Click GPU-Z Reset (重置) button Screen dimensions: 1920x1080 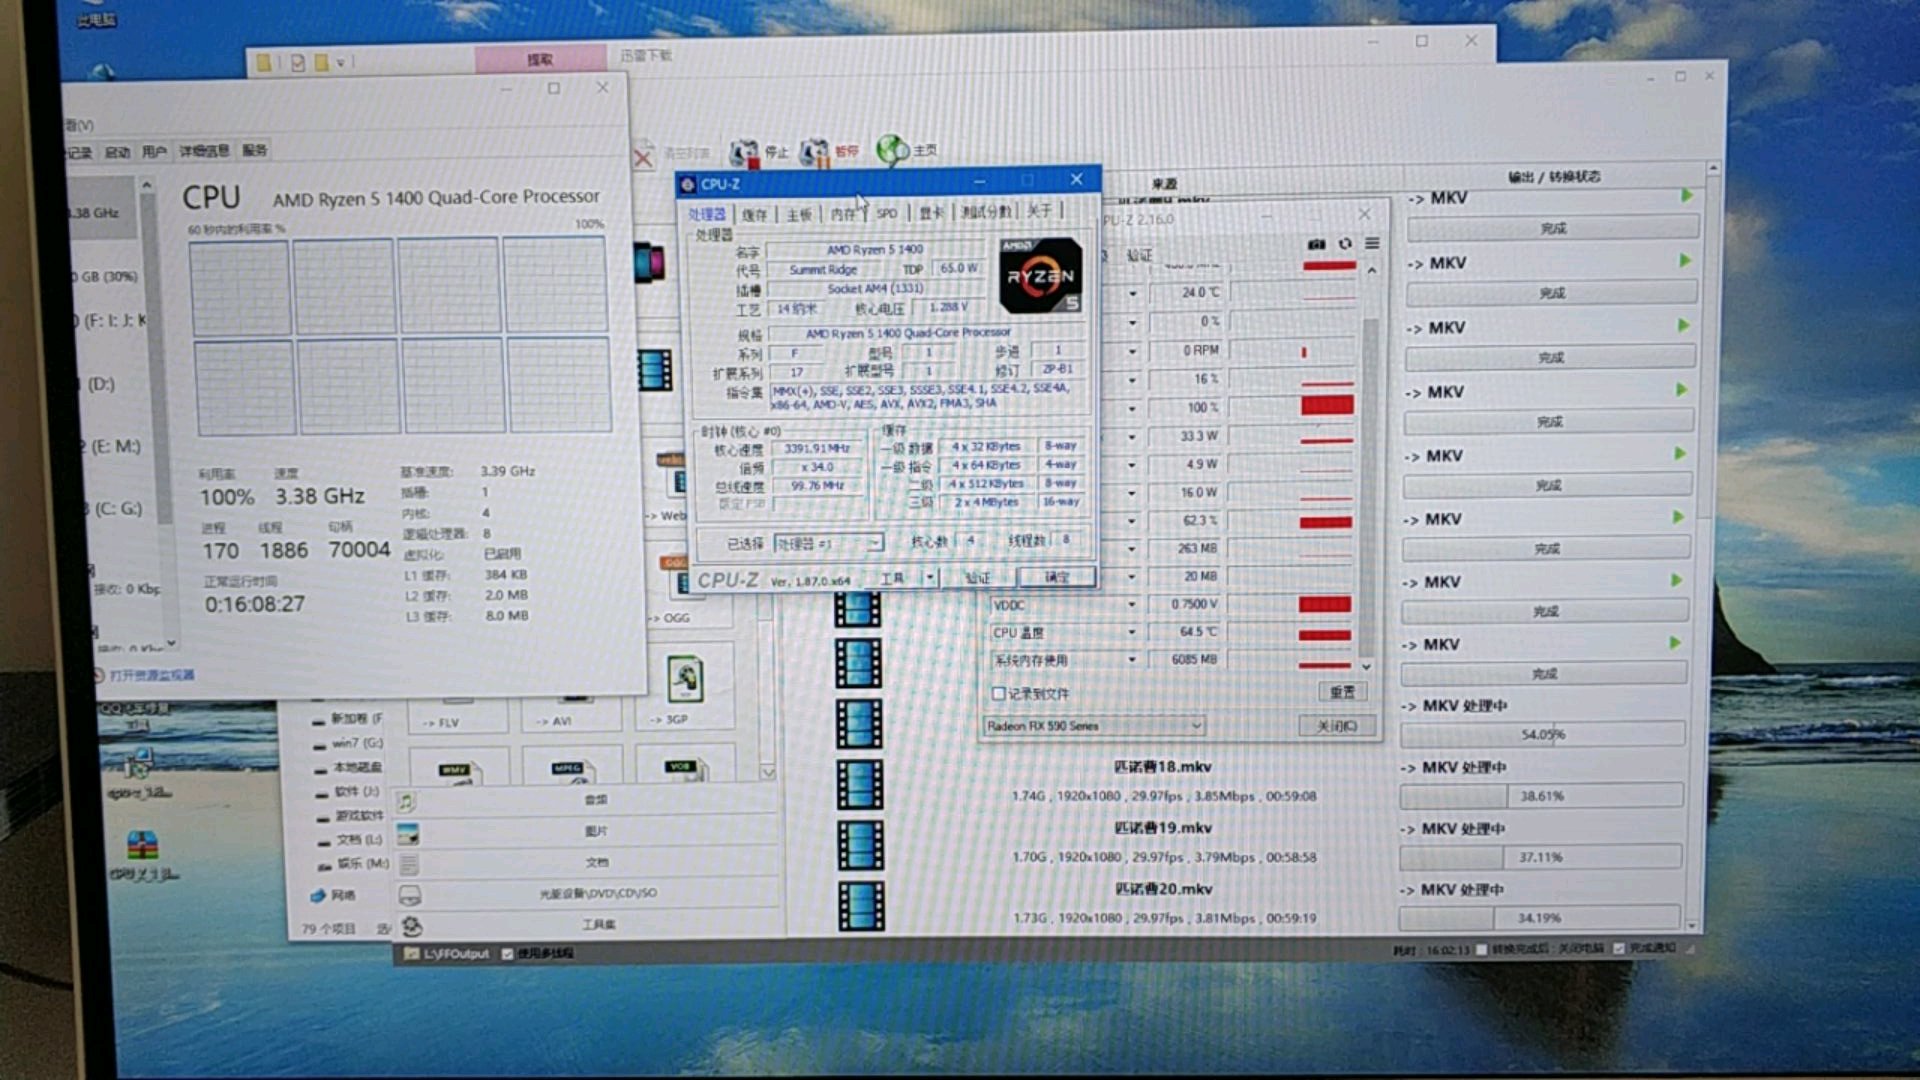coord(1342,693)
